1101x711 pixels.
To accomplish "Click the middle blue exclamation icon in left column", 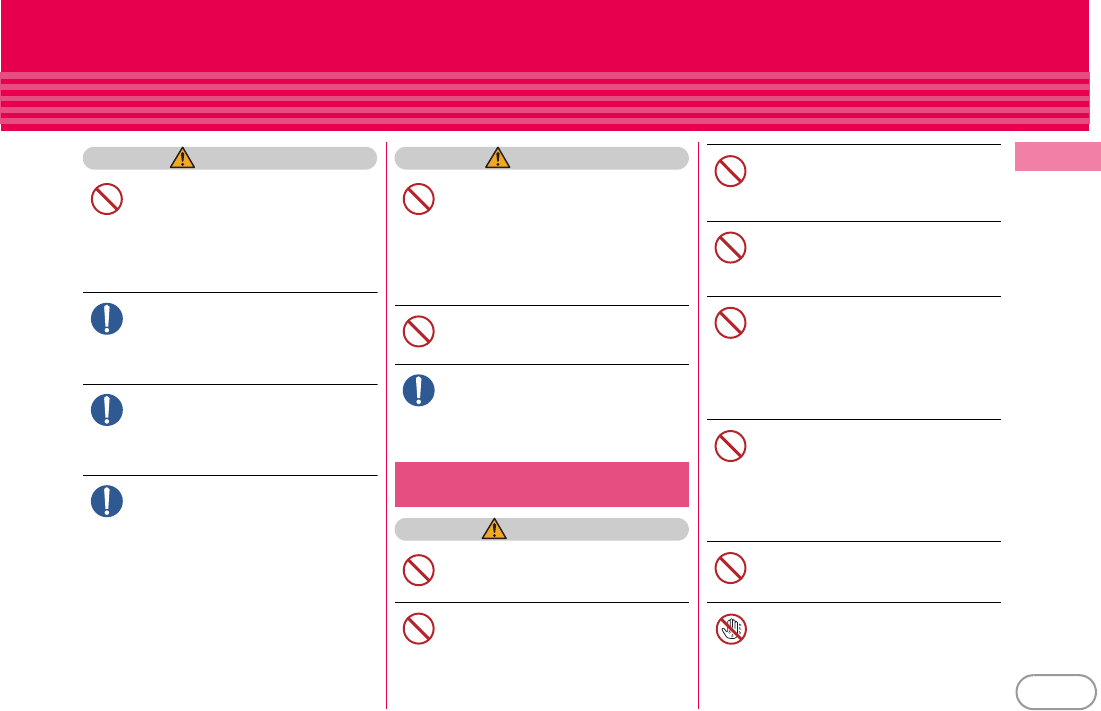I will 107,410.
